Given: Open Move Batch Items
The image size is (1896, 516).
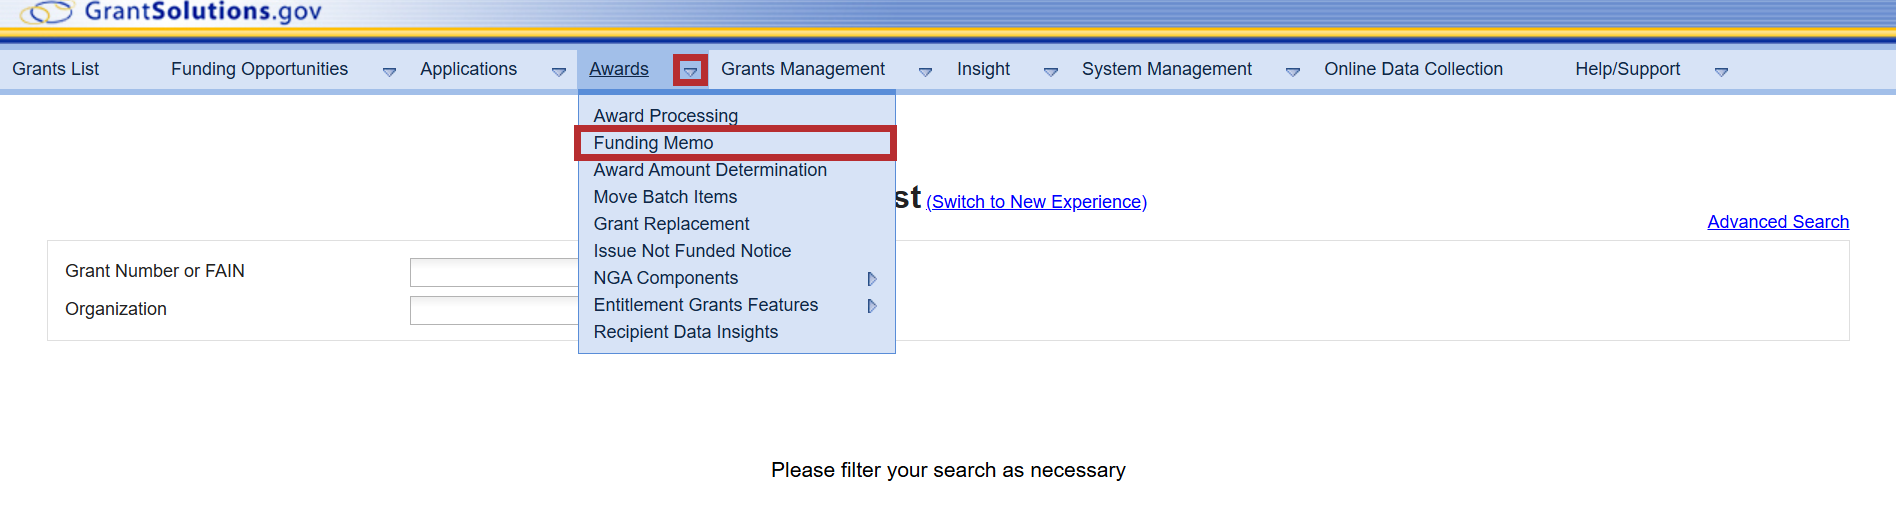Looking at the screenshot, I should 665,197.
